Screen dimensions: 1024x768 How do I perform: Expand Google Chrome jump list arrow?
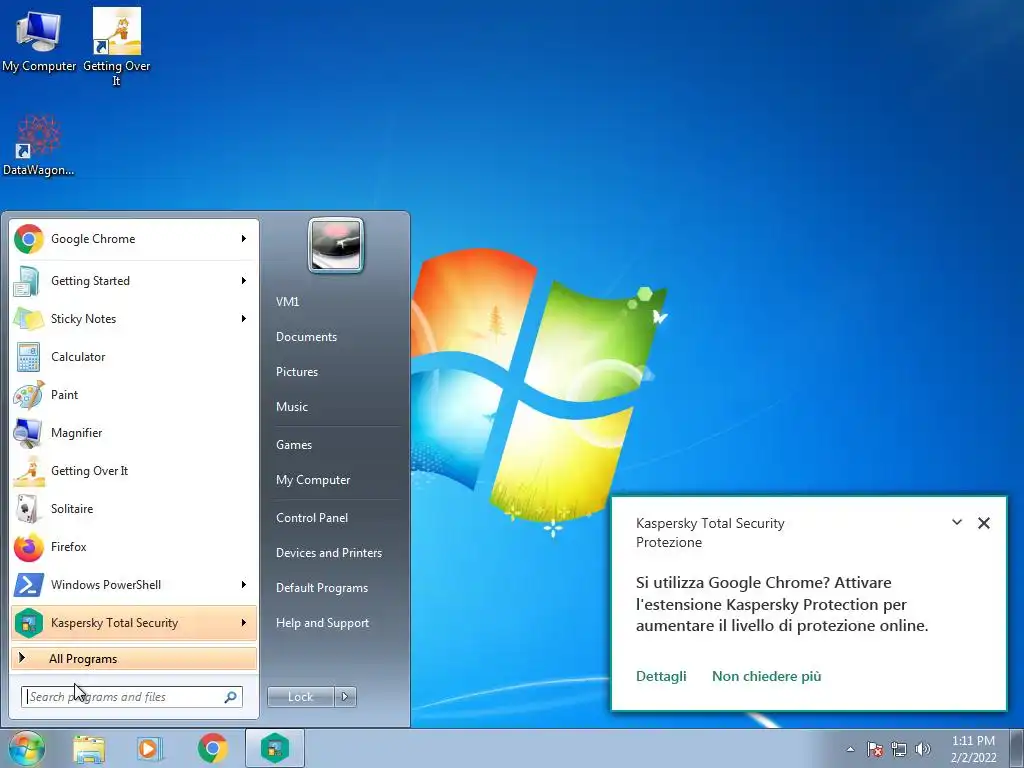point(244,239)
